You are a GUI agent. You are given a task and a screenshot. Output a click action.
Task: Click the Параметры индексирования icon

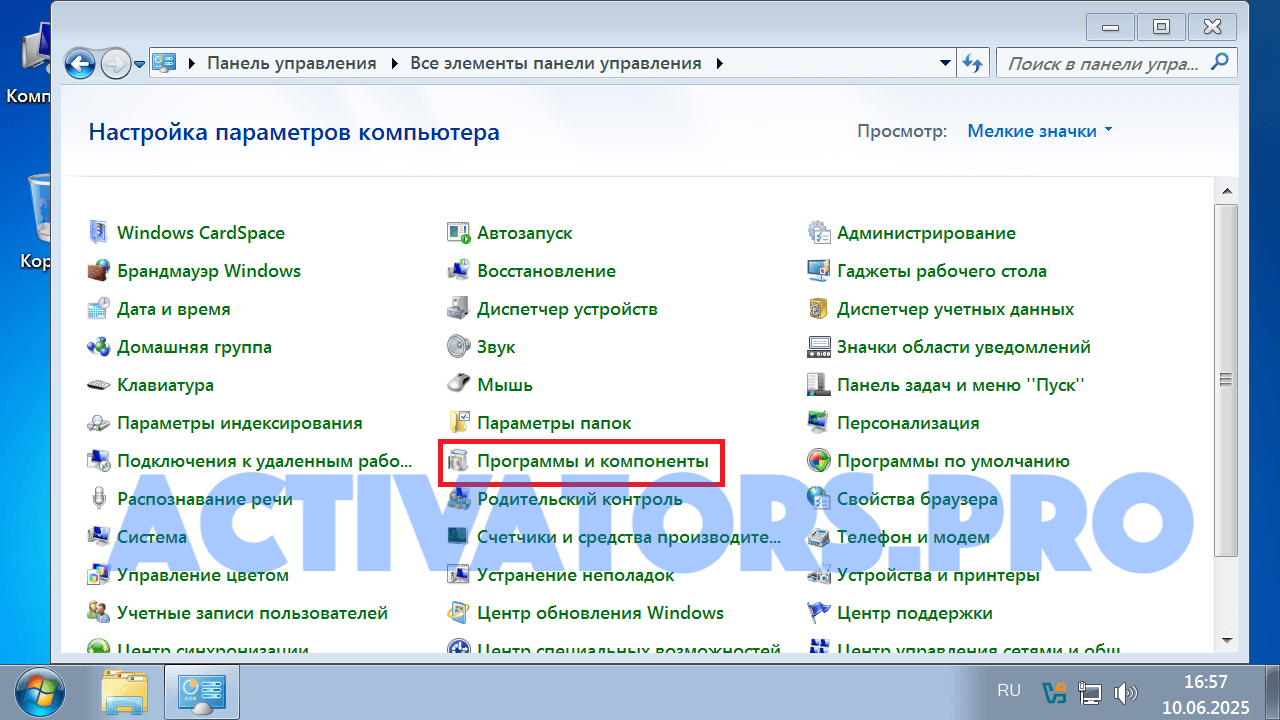(98, 423)
